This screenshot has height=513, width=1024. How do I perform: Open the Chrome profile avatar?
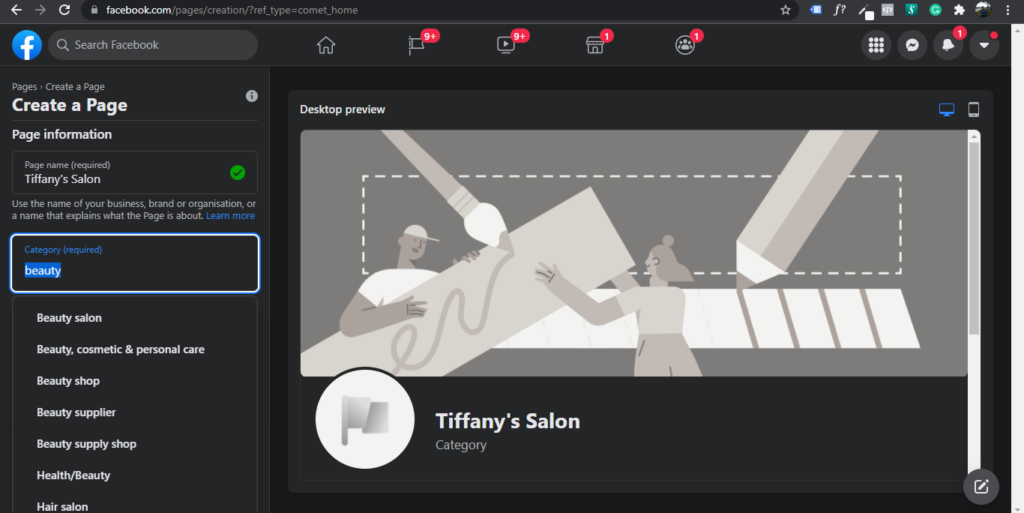pyautogui.click(x=983, y=10)
